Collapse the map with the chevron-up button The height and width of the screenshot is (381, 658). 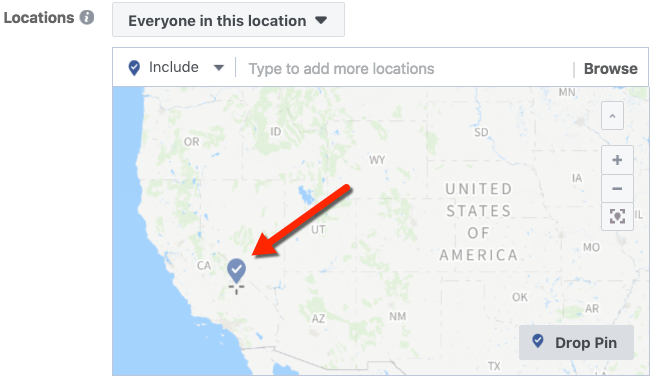(x=612, y=116)
